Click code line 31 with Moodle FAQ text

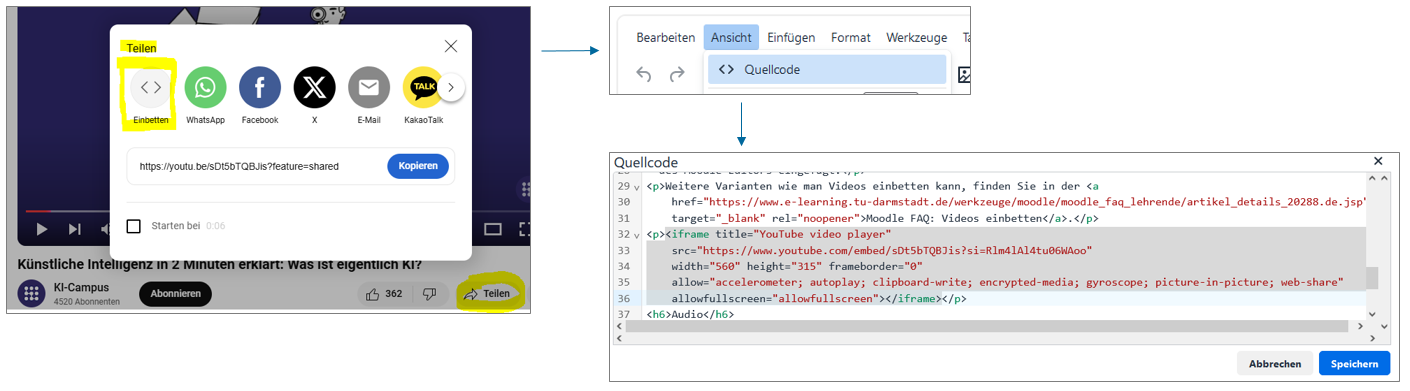point(886,218)
